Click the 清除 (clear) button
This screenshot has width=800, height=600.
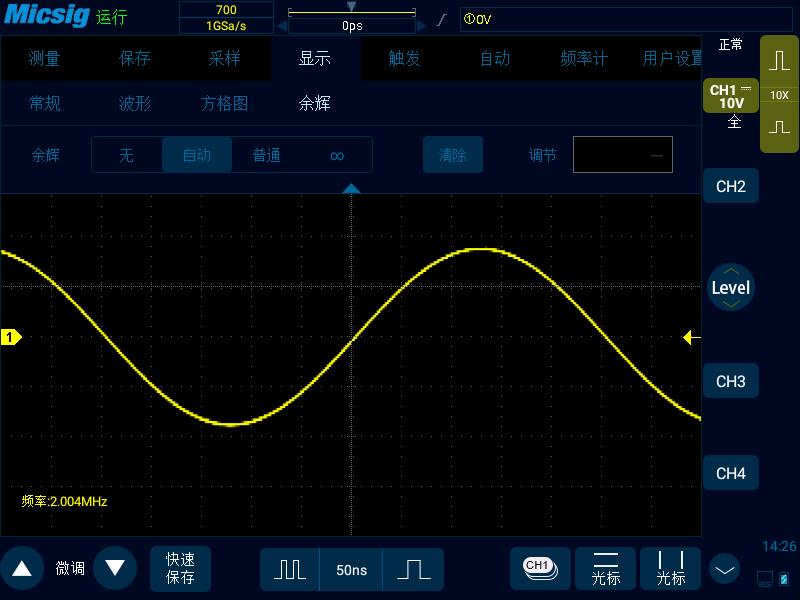[453, 155]
